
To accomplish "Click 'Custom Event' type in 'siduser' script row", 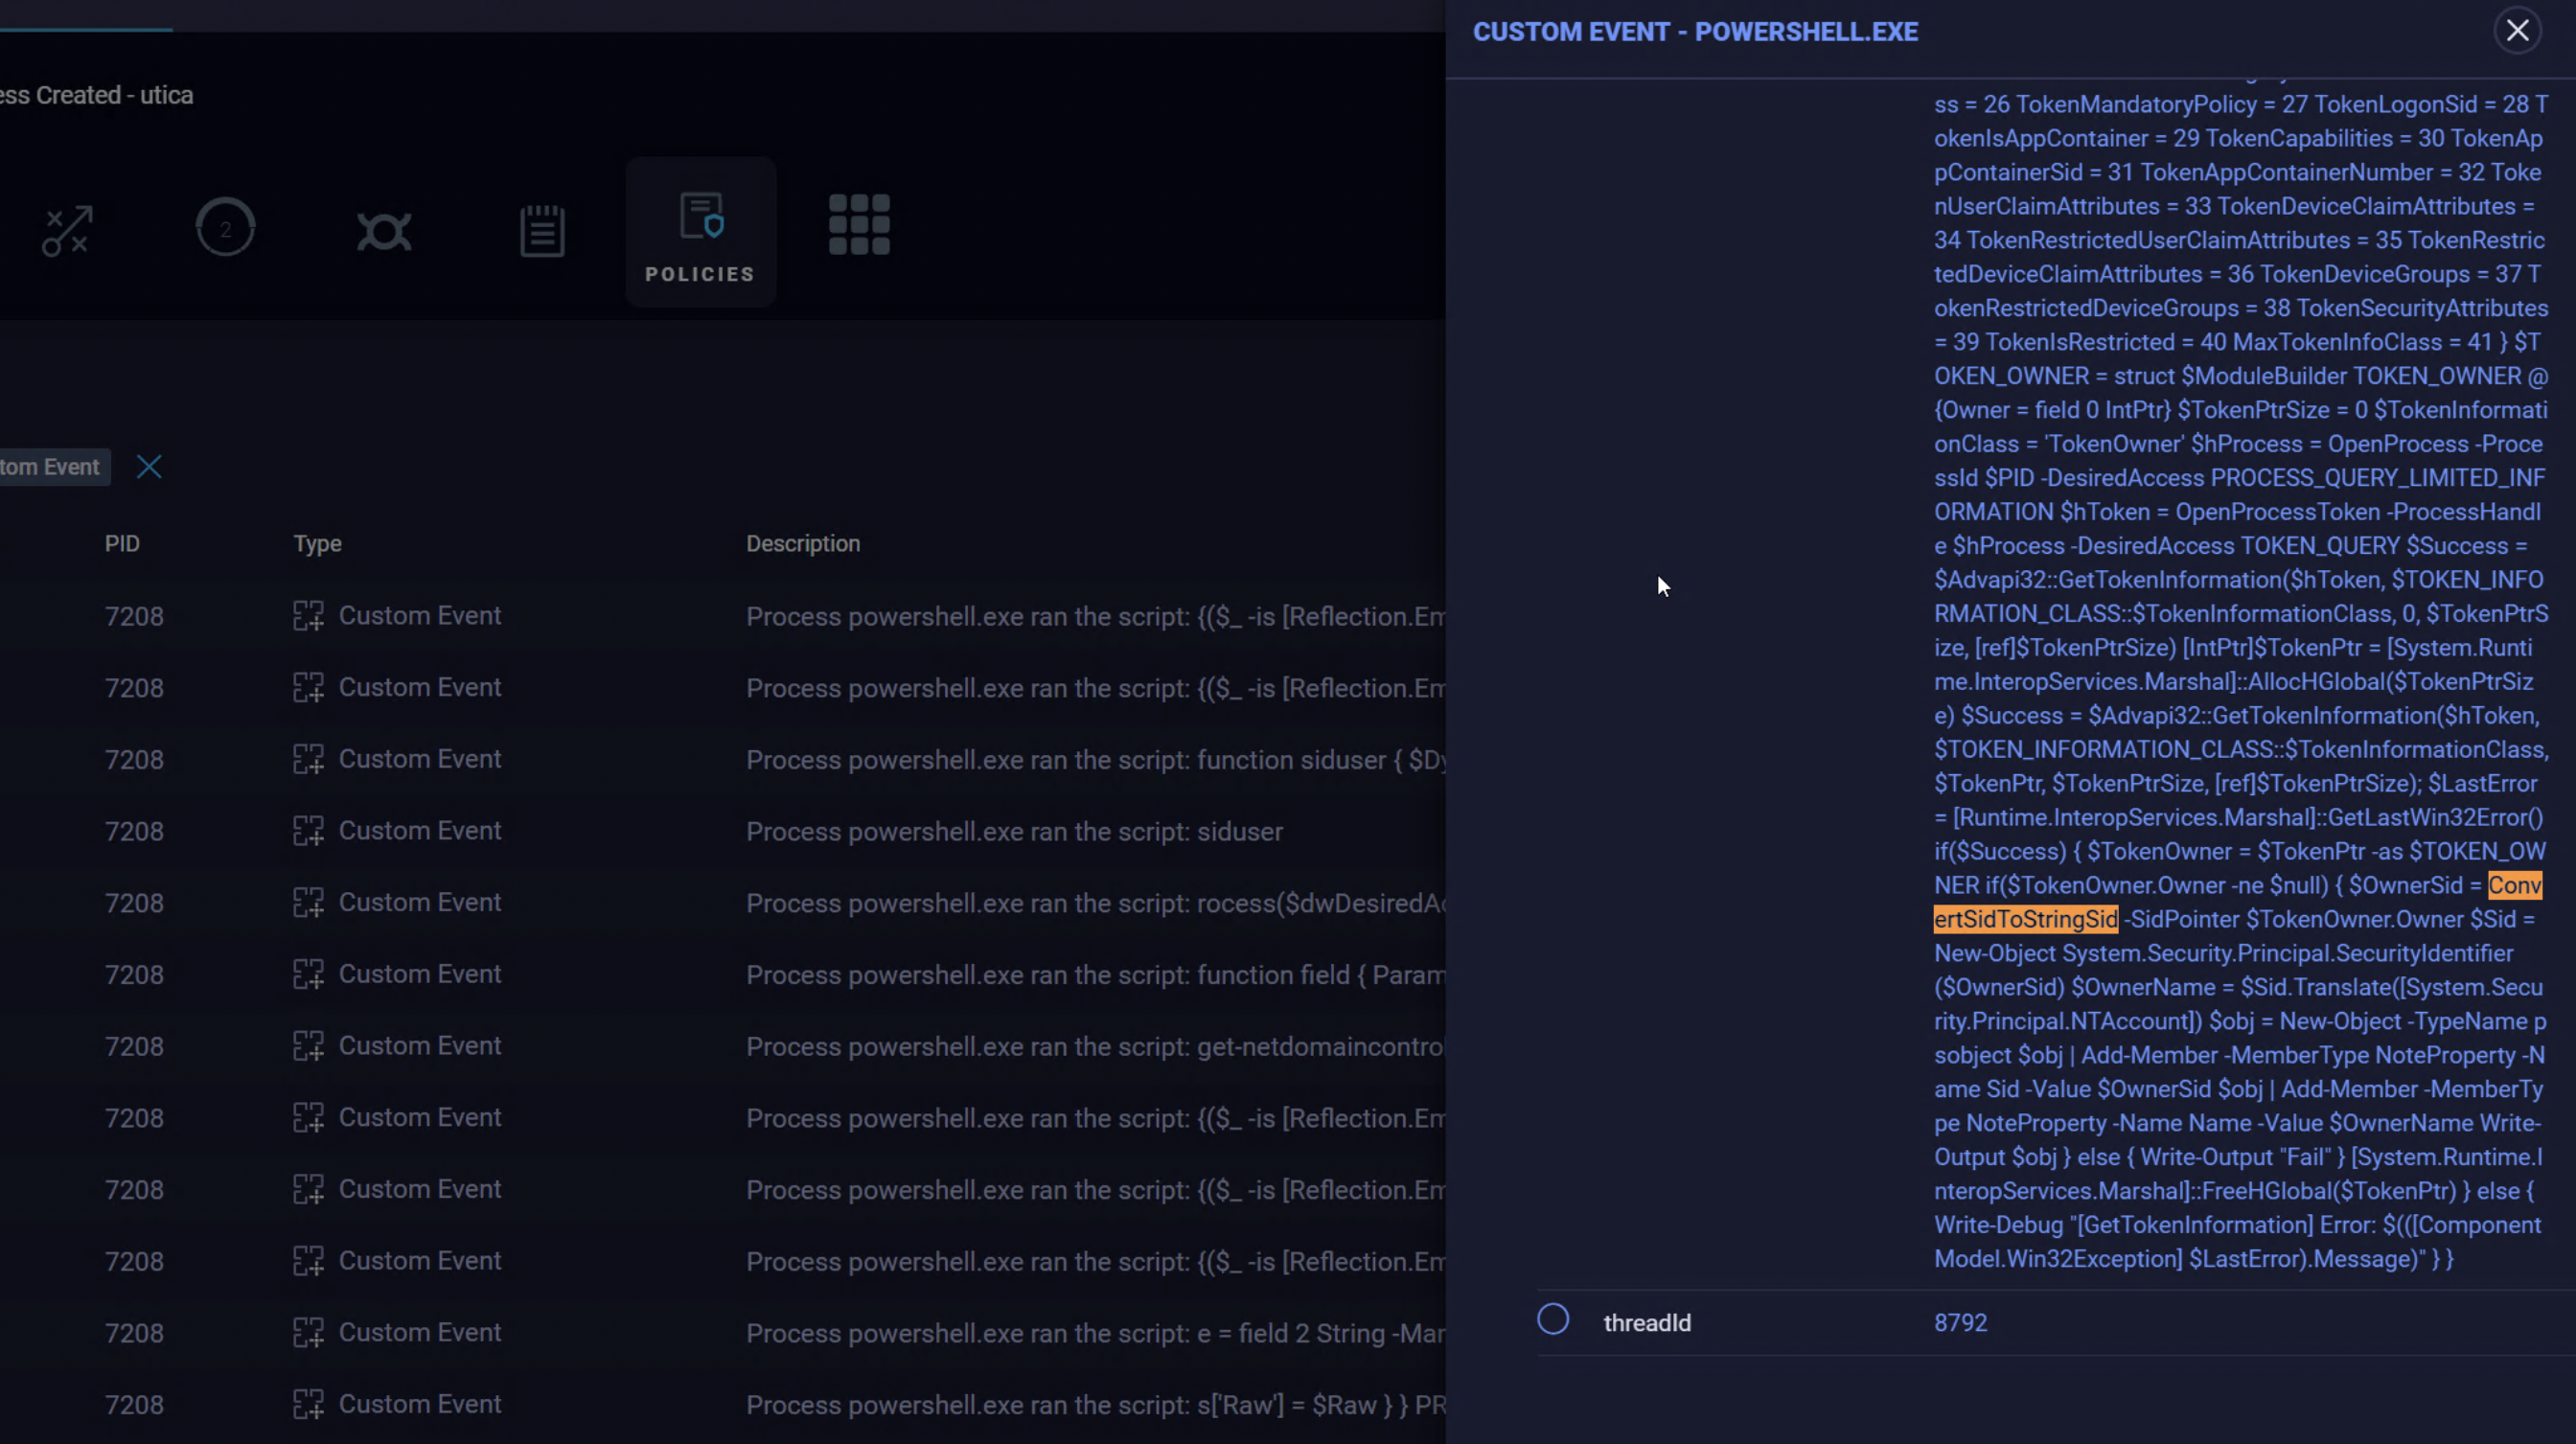I will click(420, 831).
